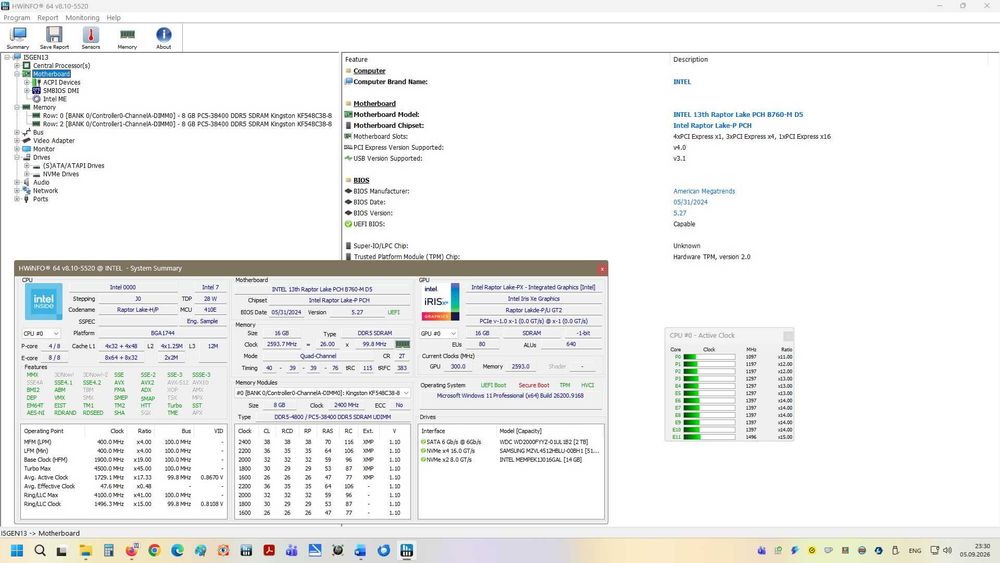1000x563 pixels.
Task: Open Chrome from the taskbar
Action: tap(154, 551)
